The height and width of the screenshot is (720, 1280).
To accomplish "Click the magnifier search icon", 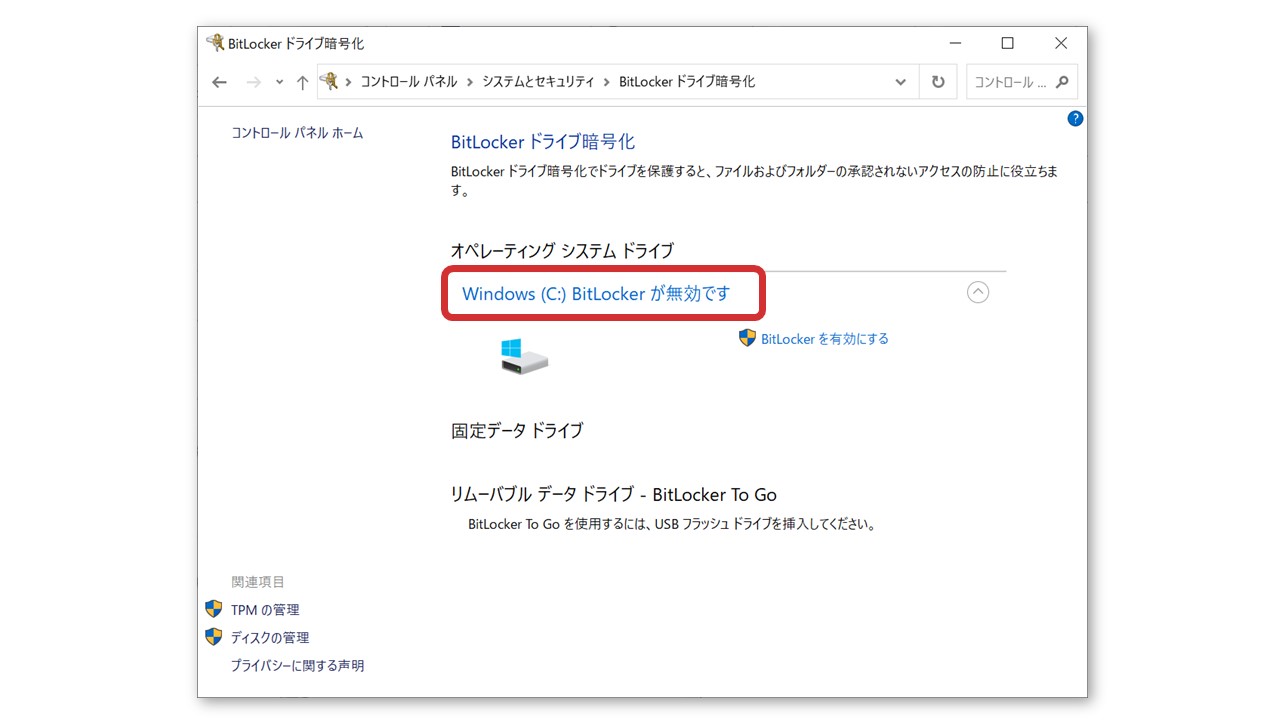I will [x=1062, y=82].
